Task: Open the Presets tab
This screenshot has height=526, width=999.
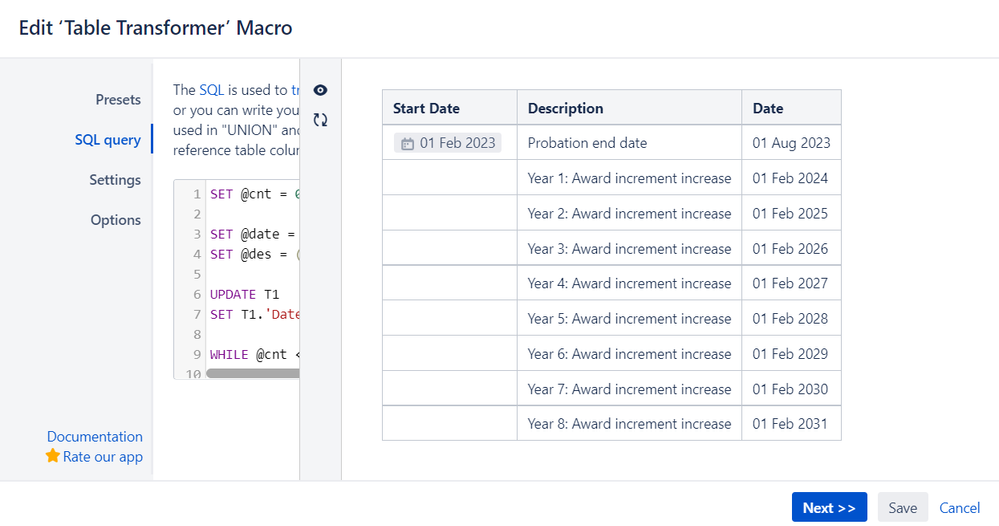Action: [118, 100]
